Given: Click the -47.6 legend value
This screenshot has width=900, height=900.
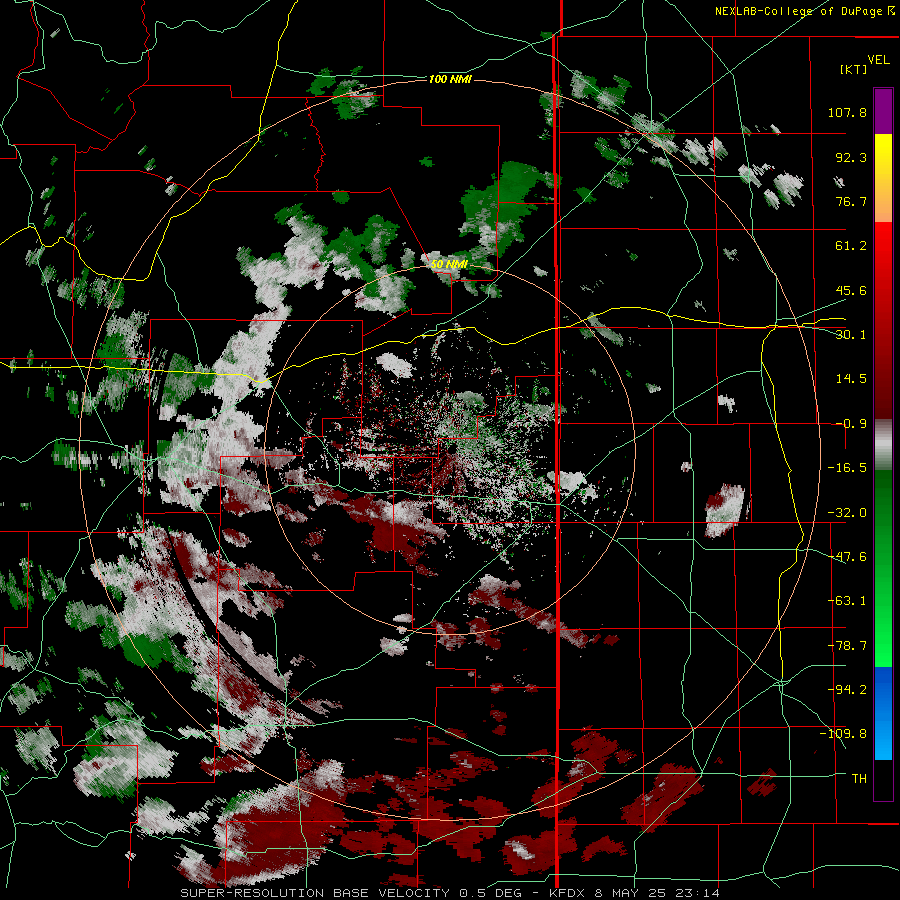Looking at the screenshot, I should [x=847, y=557].
